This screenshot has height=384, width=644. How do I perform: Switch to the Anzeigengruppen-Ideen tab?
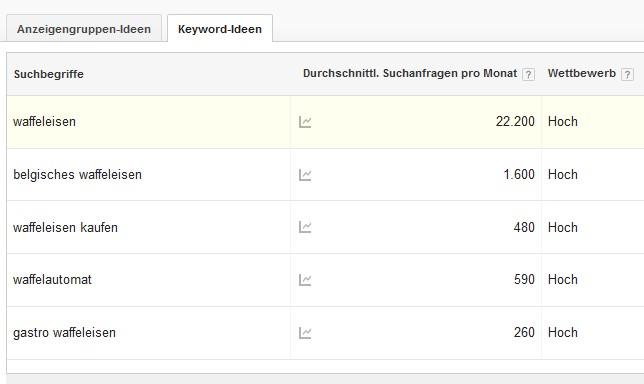pos(84,29)
